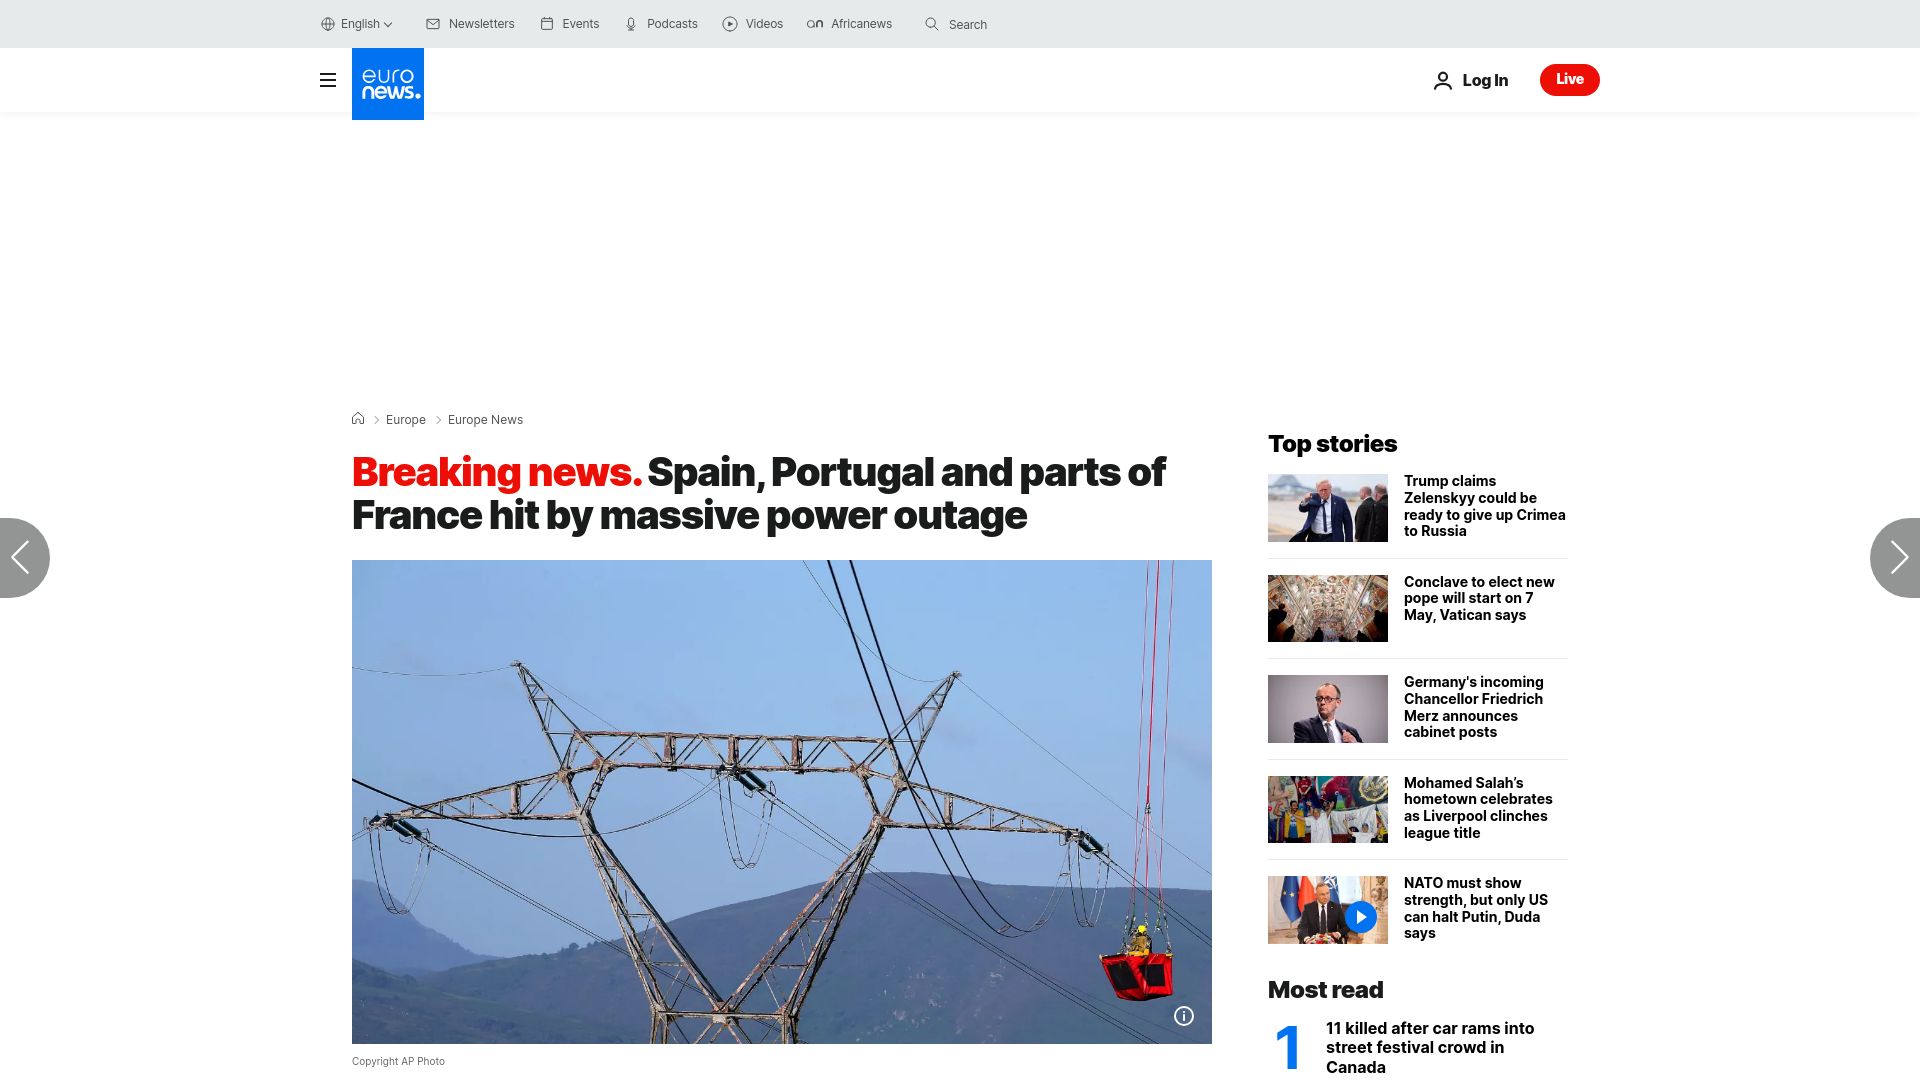Image resolution: width=1920 pixels, height=1080 pixels.
Task: Open the Videos section
Action: tap(753, 24)
